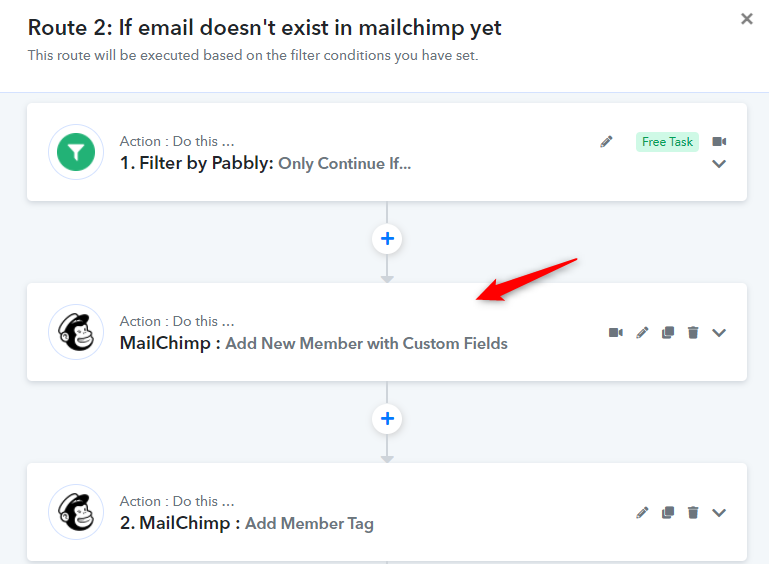This screenshot has height=564, width=769.
Task: Duplicate the Add Member Tag step
Action: click(667, 513)
